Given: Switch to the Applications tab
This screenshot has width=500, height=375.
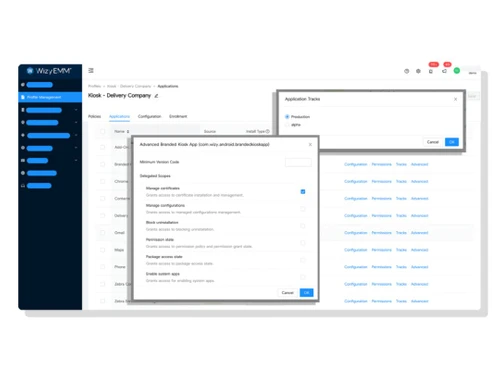Looking at the screenshot, I should [119, 116].
